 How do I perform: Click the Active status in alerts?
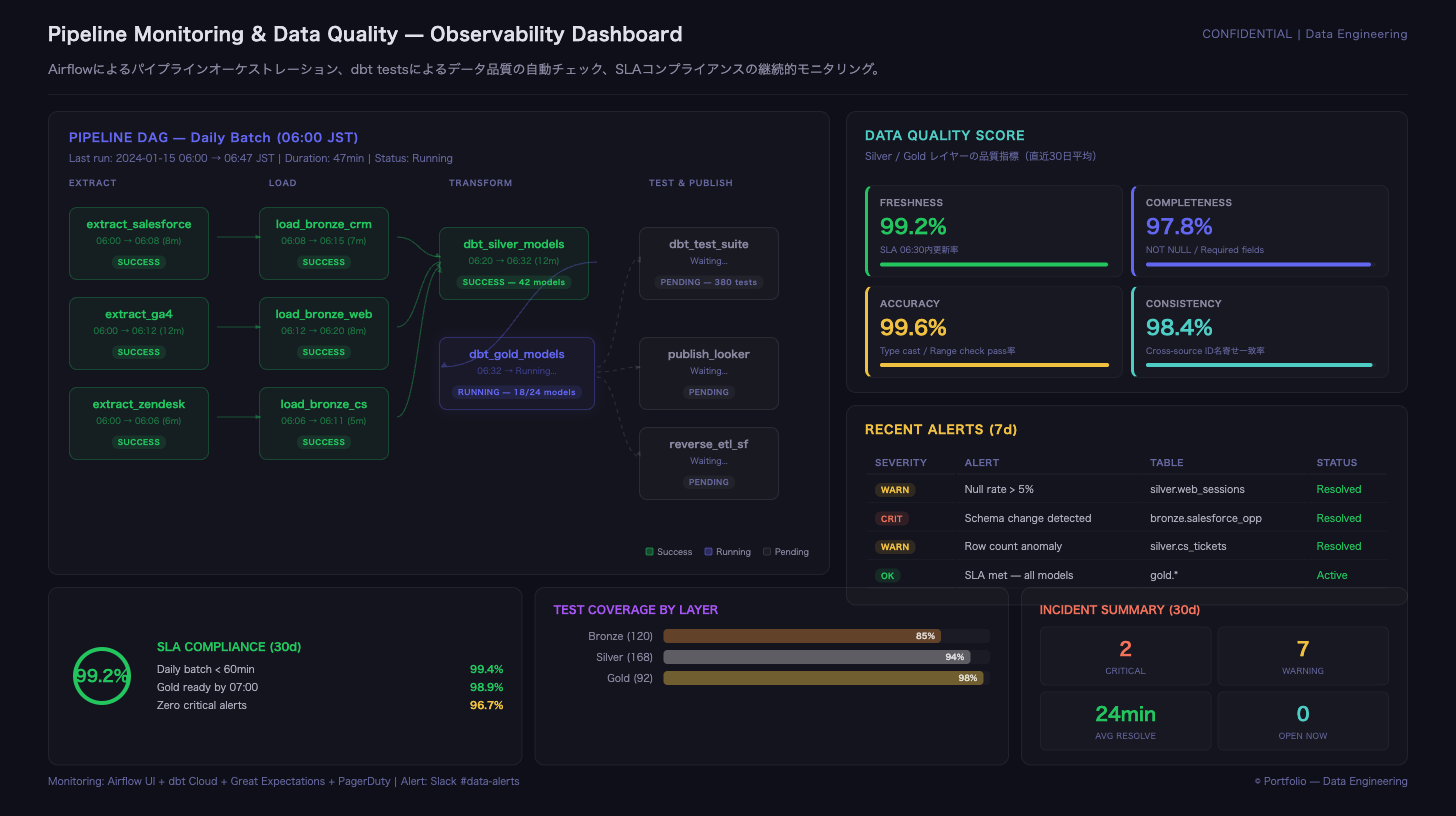(x=1331, y=576)
